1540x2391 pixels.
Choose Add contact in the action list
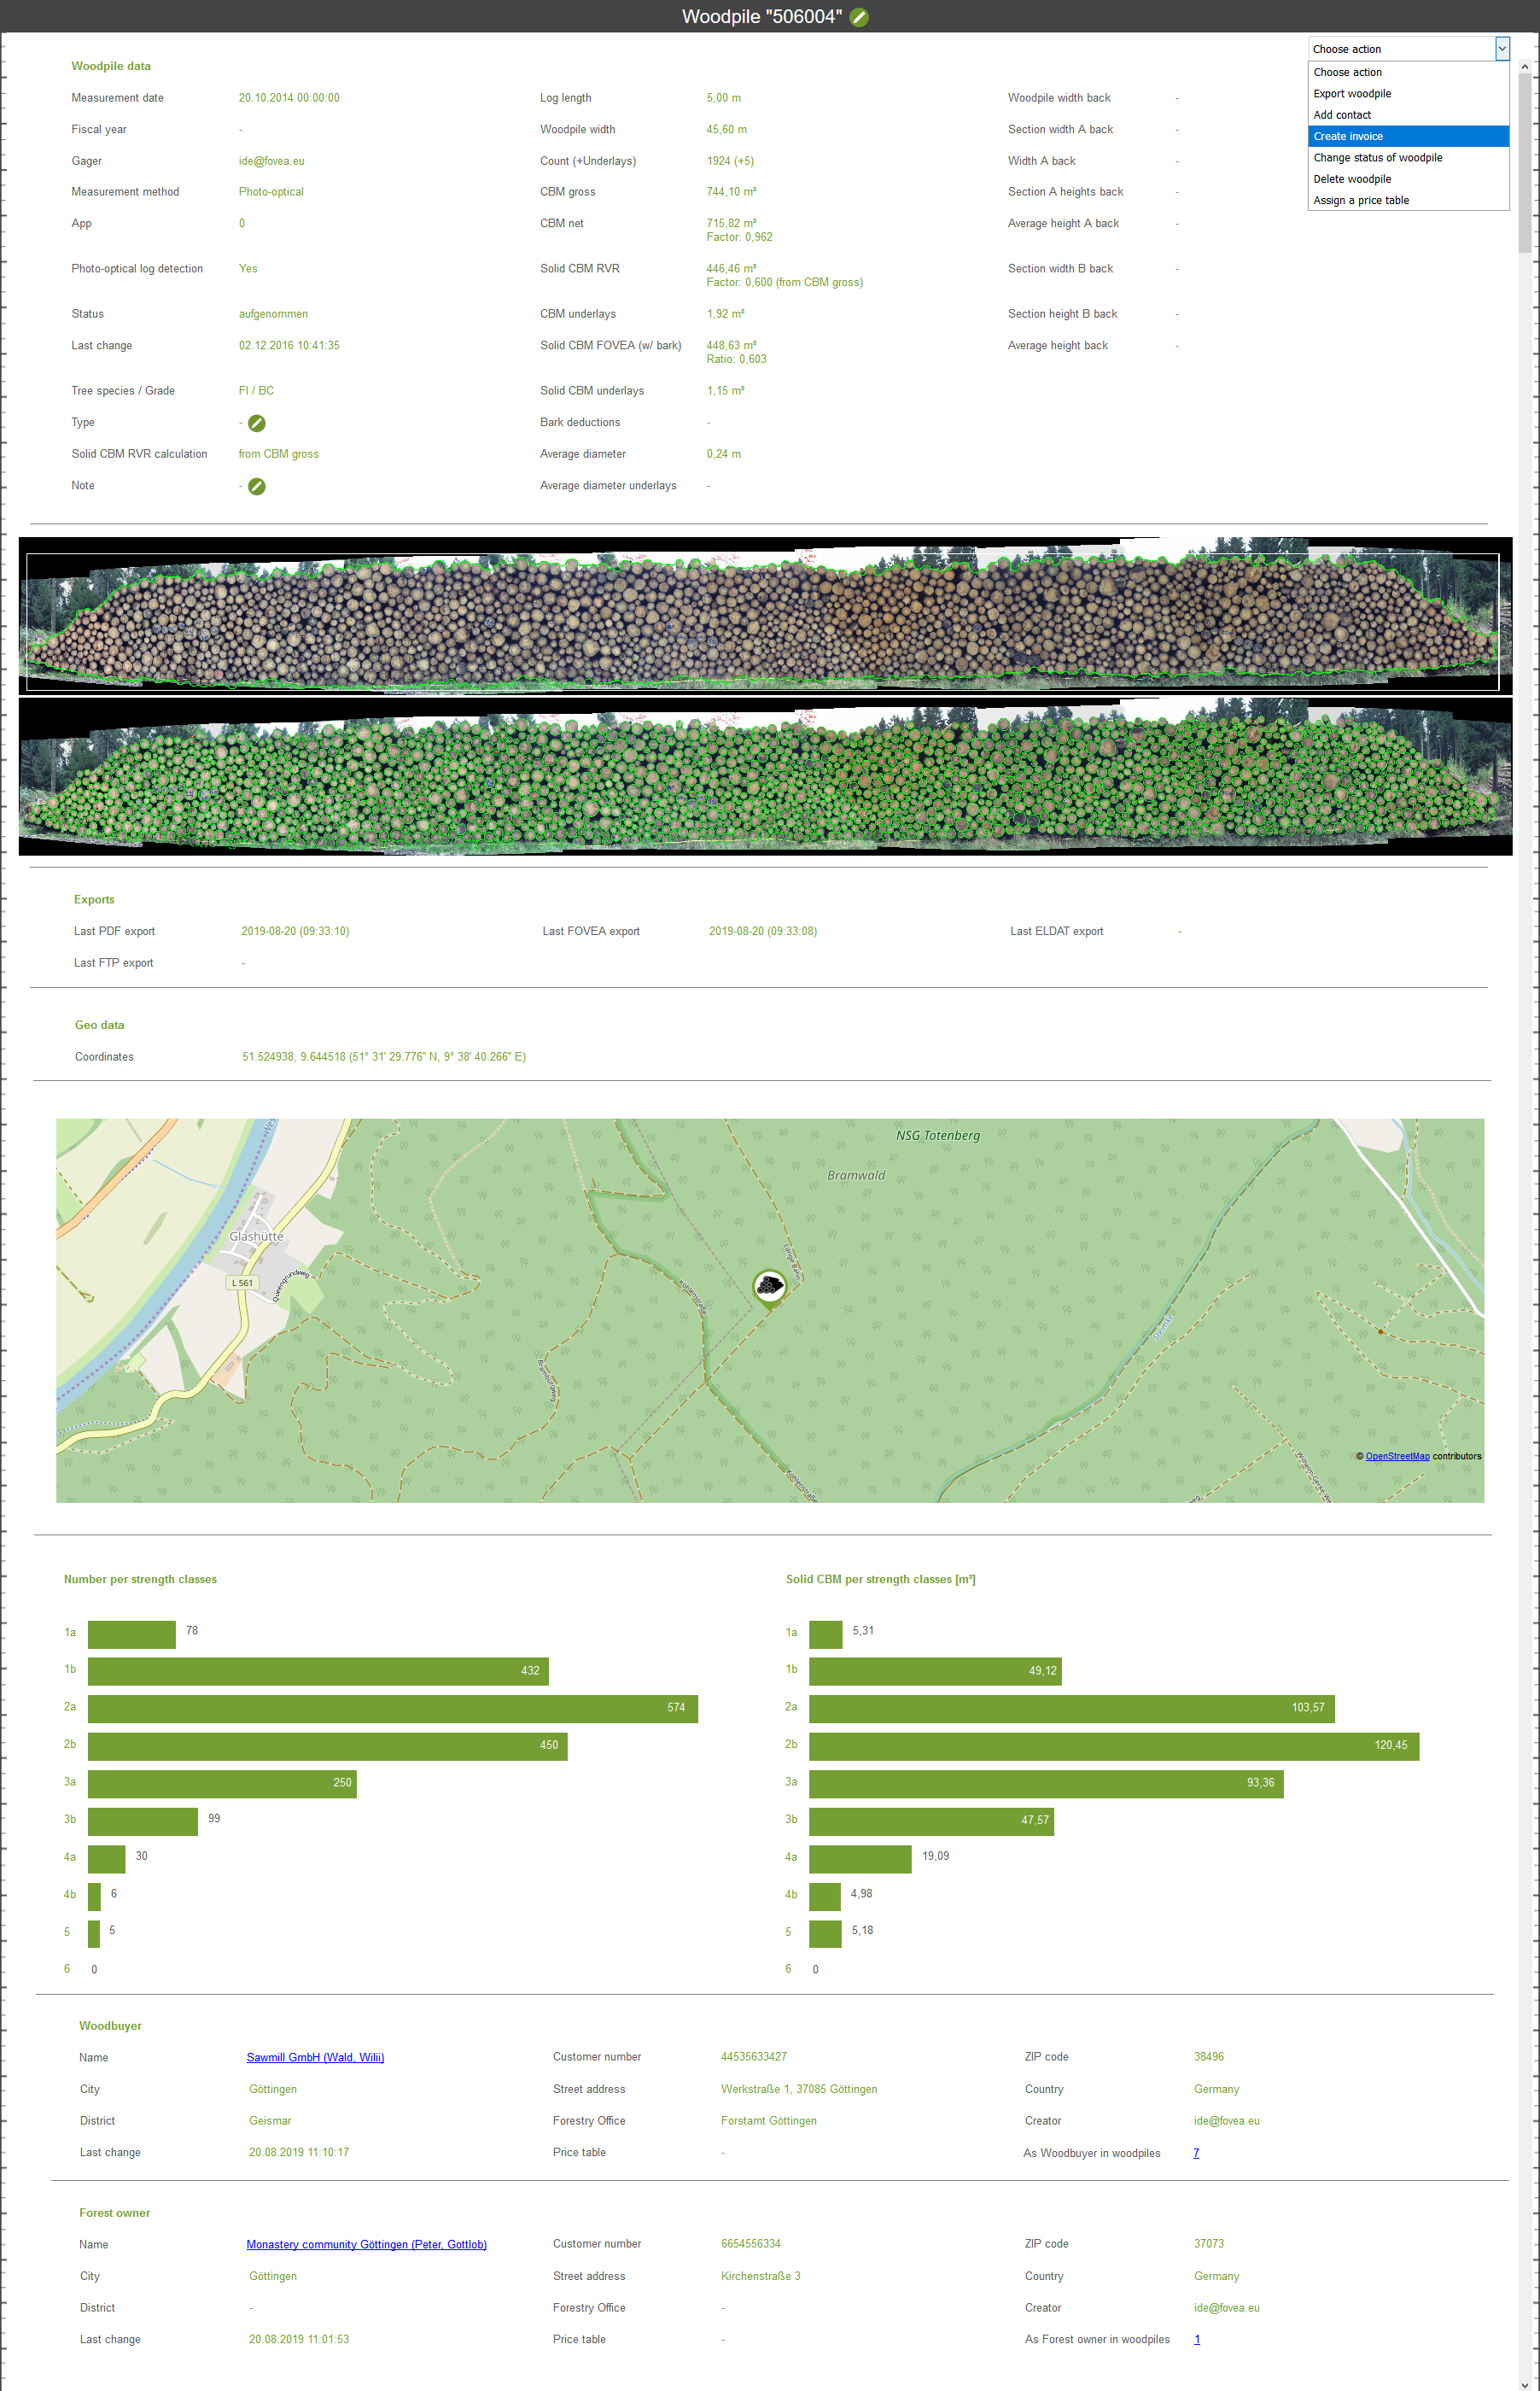coord(1342,115)
